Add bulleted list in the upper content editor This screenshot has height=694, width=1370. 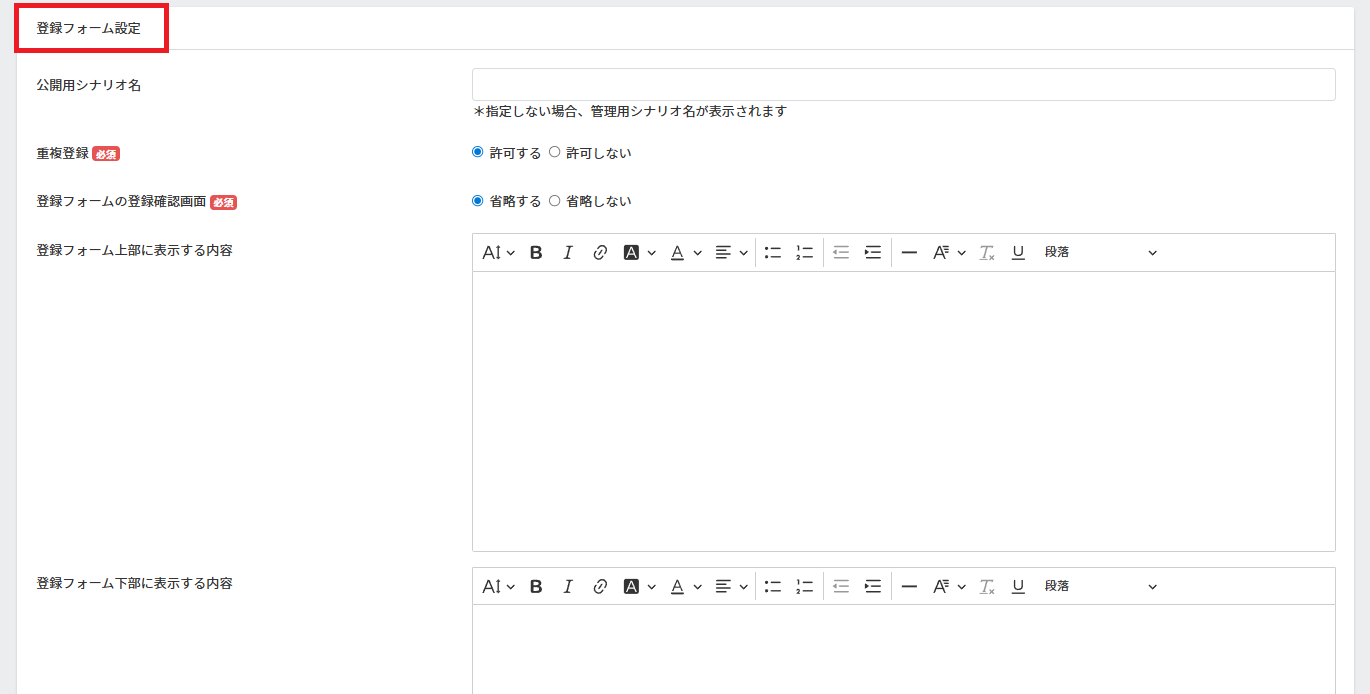coord(772,253)
